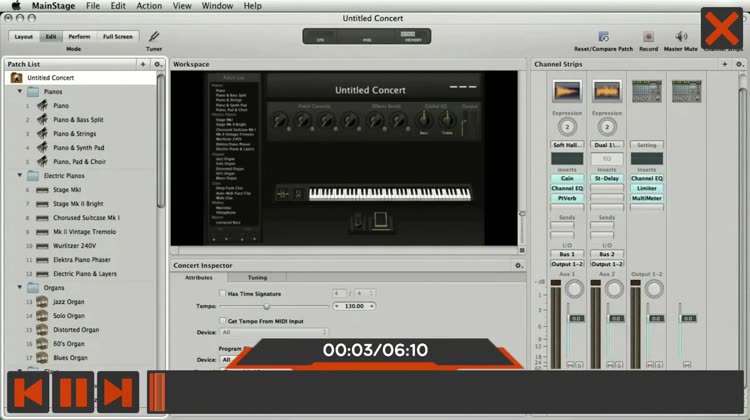Image resolution: width=750 pixels, height=420 pixels.
Task: Add a new patch with the Patch List plus
Action: [x=143, y=64]
